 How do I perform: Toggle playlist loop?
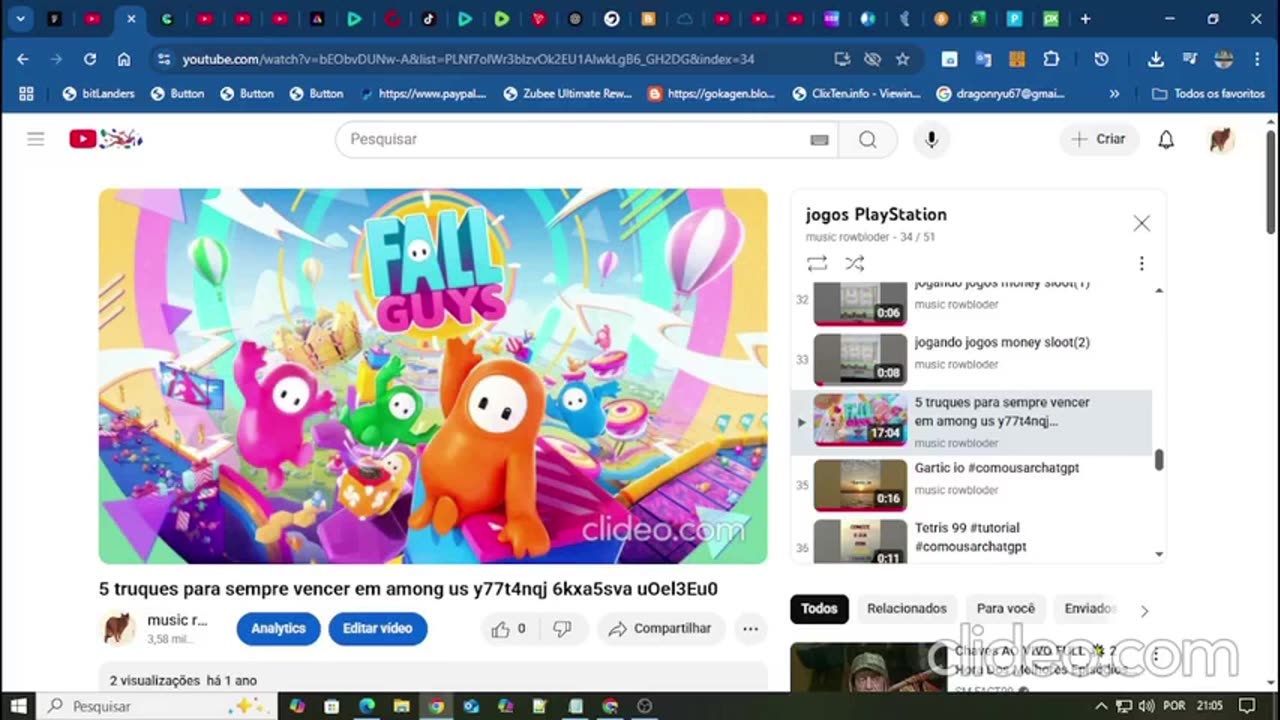point(817,263)
